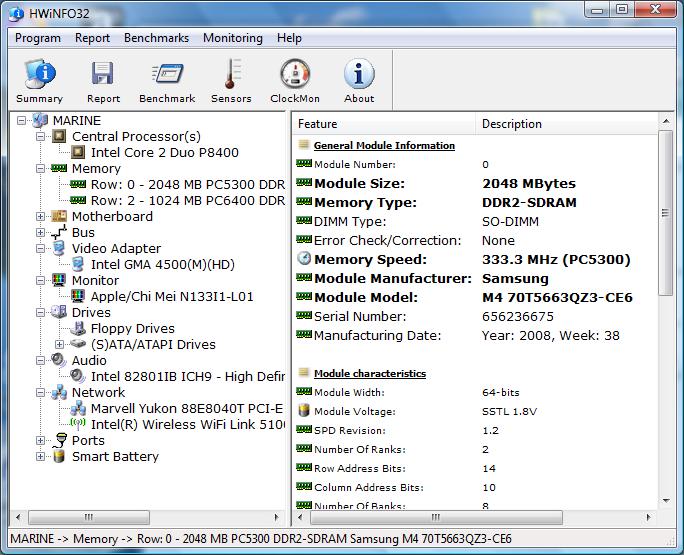This screenshot has height=555, width=684.
Task: Click the SPD Revision row label
Action: pos(350,431)
